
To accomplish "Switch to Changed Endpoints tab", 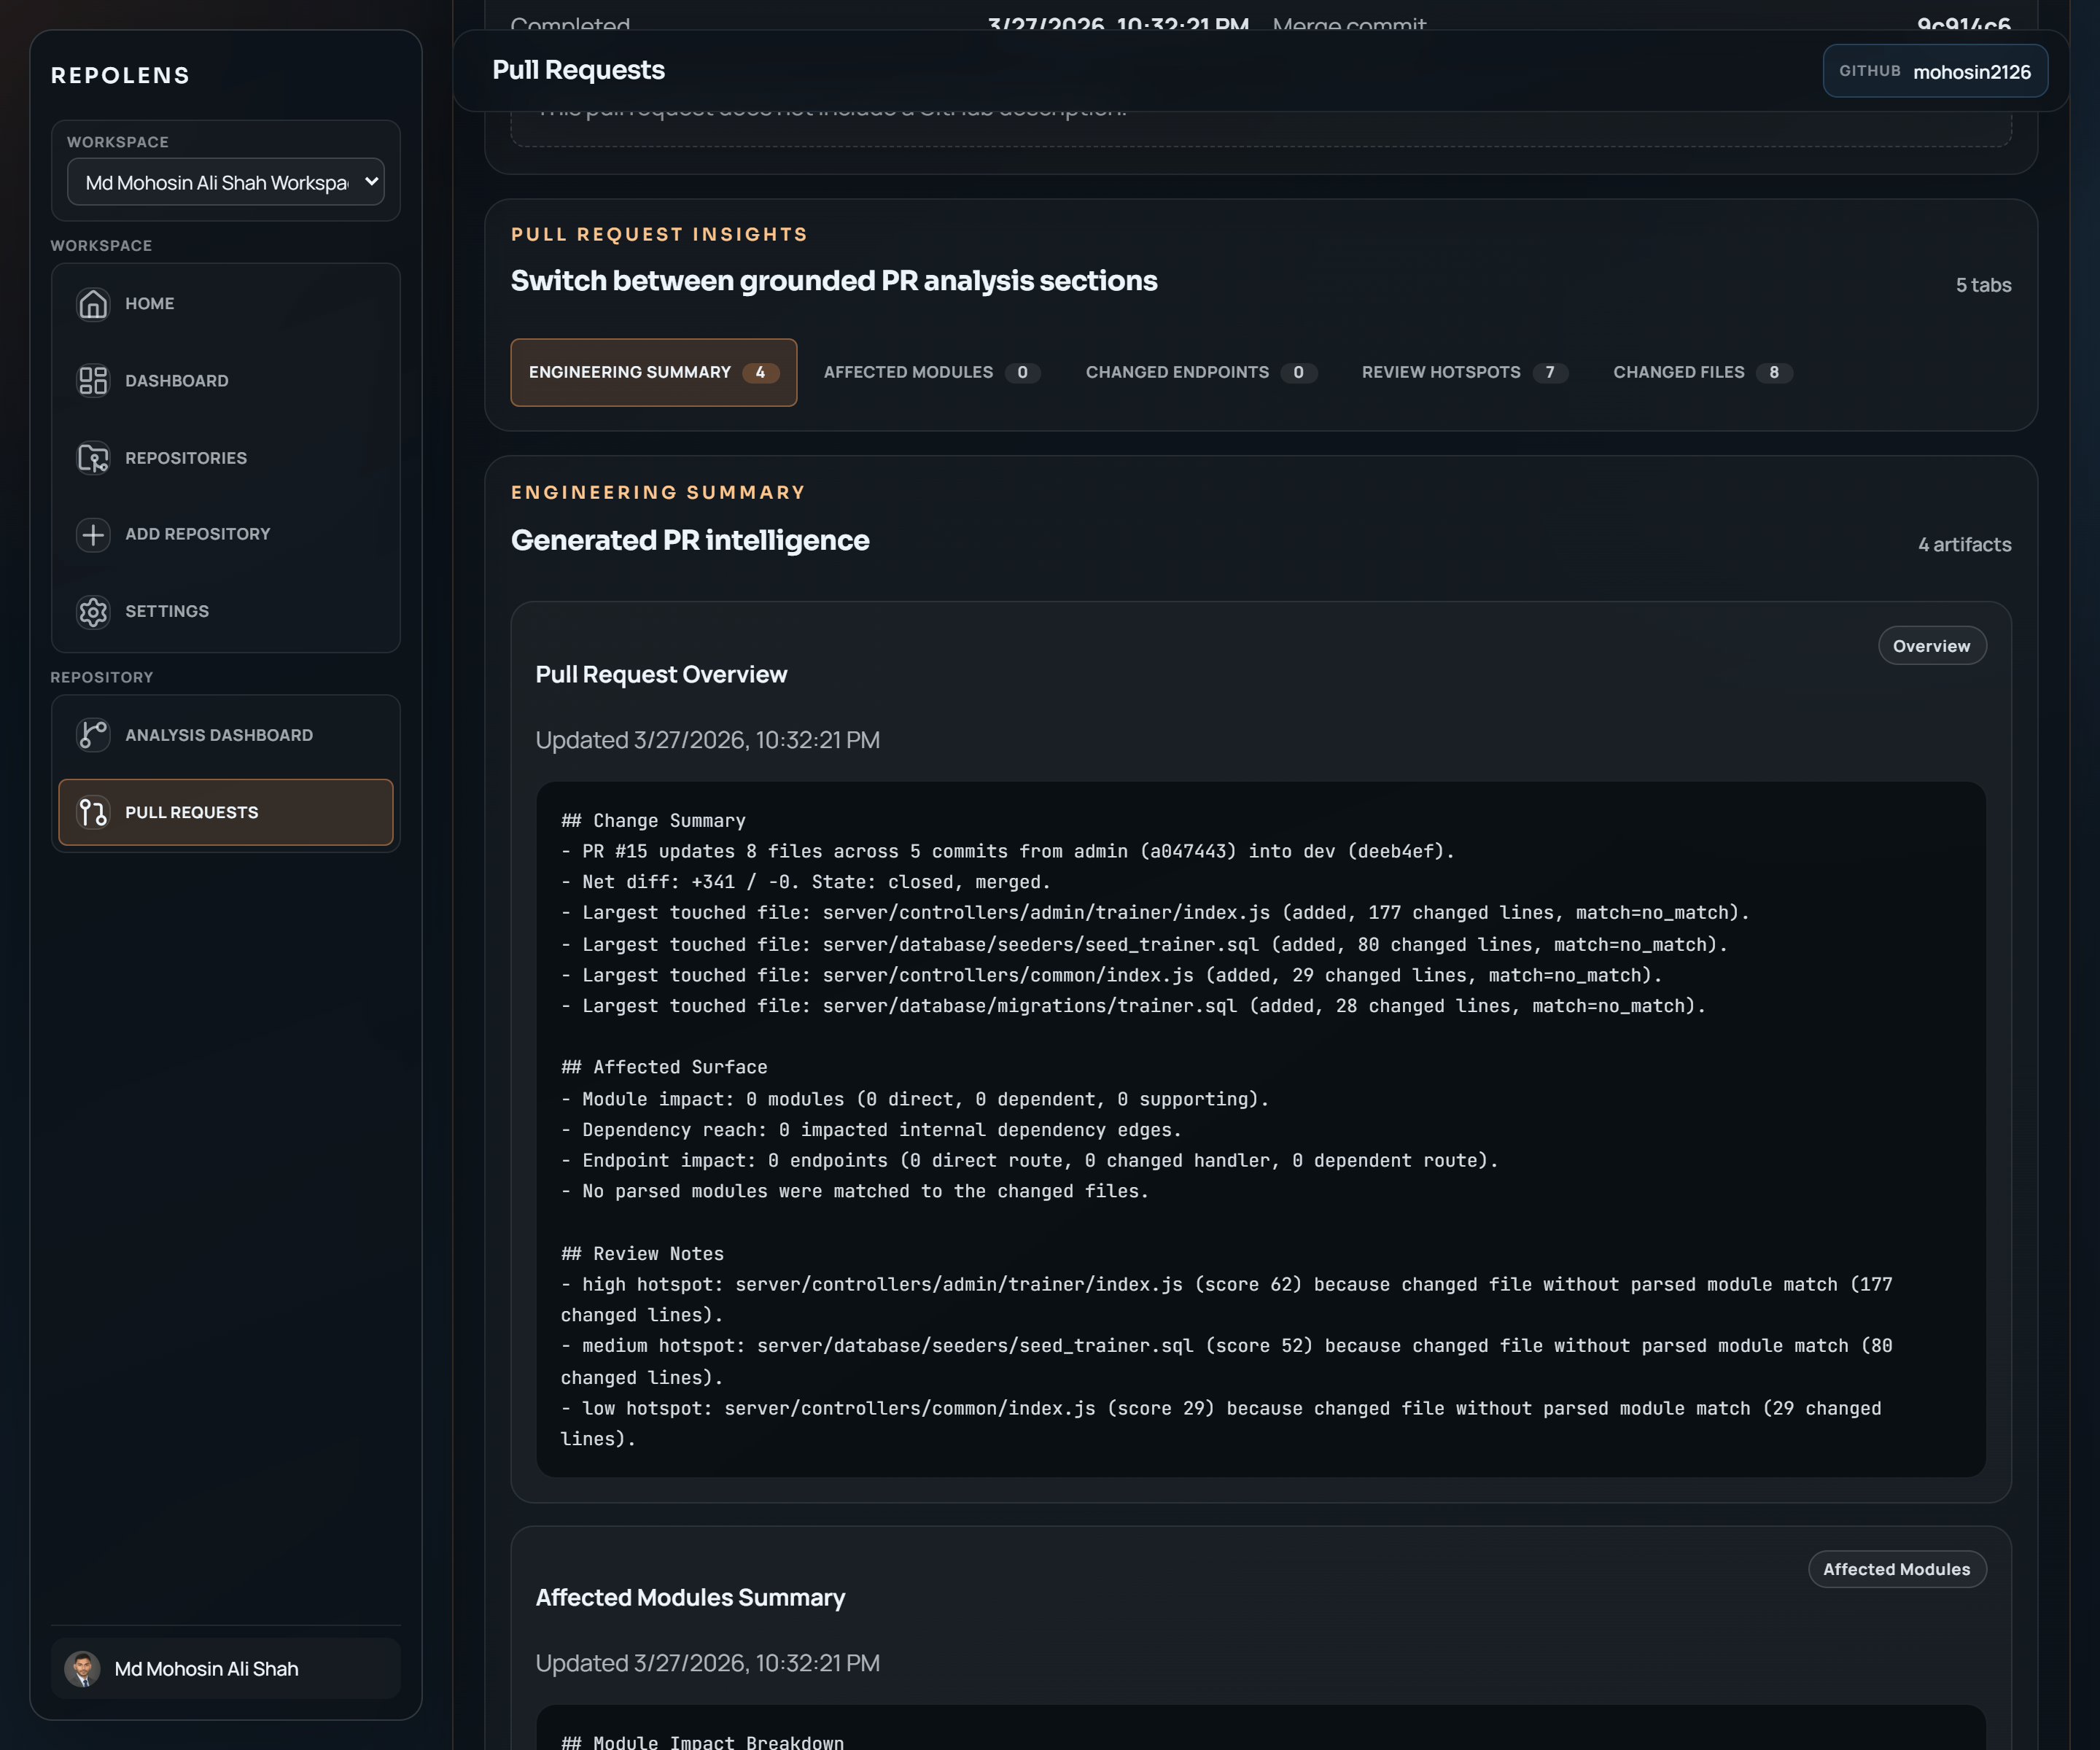I will (x=1200, y=373).
